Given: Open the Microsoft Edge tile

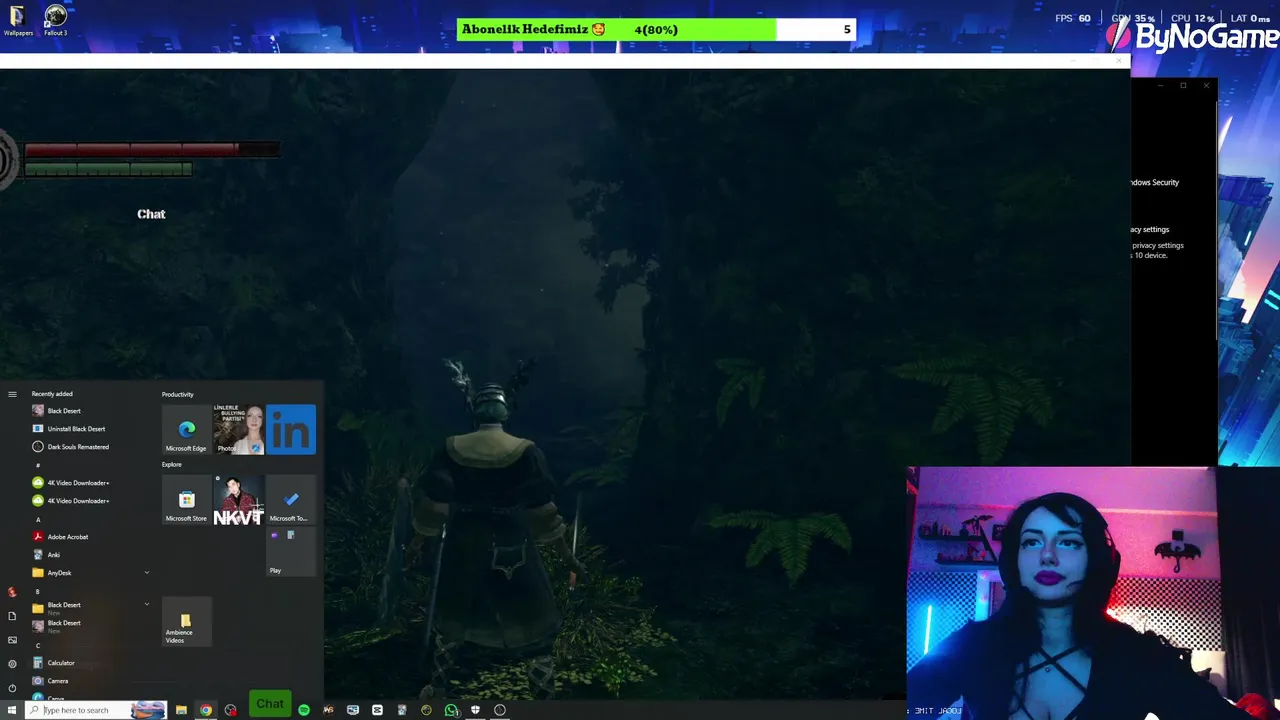Looking at the screenshot, I should coord(186,430).
